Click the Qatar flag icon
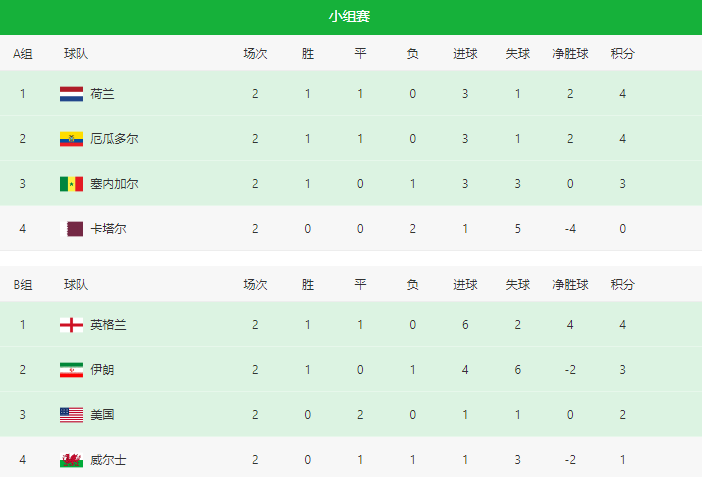The height and width of the screenshot is (477, 702). tap(72, 229)
